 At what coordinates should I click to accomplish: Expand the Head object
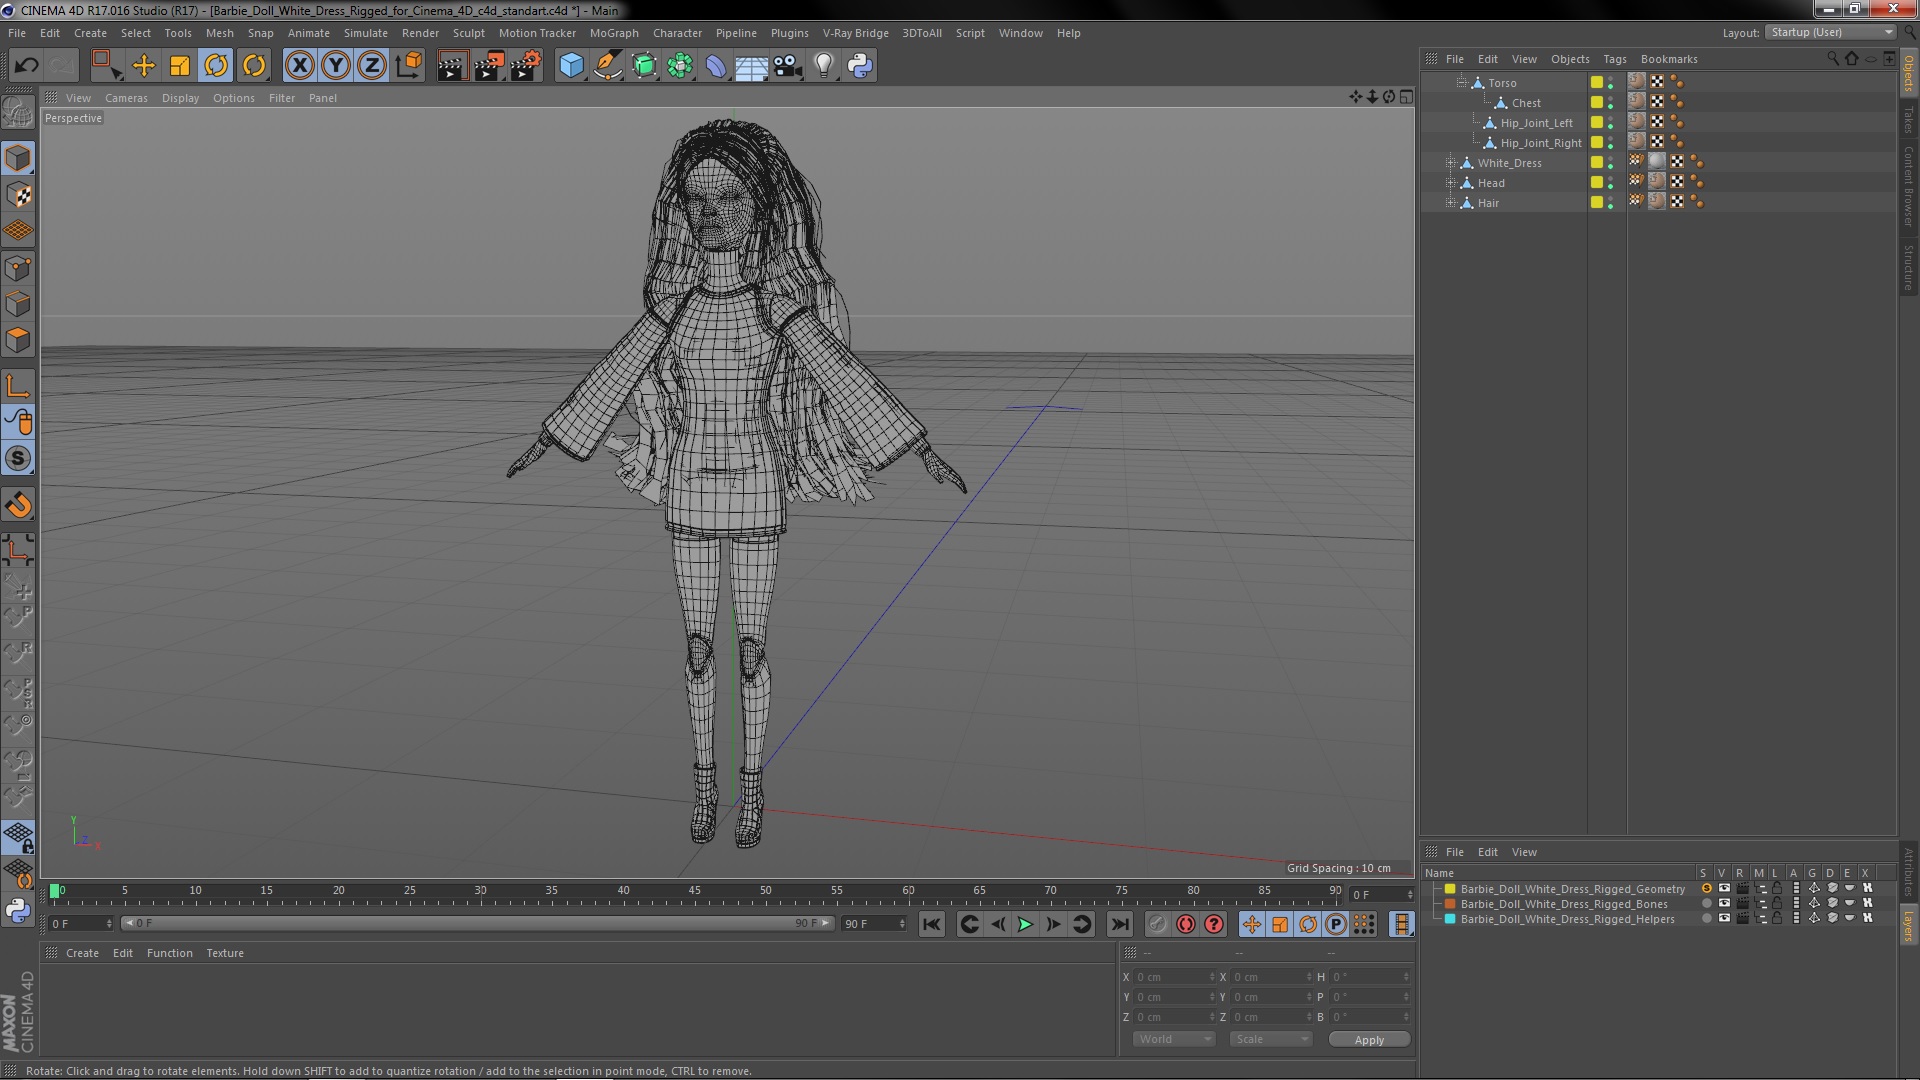1450,182
